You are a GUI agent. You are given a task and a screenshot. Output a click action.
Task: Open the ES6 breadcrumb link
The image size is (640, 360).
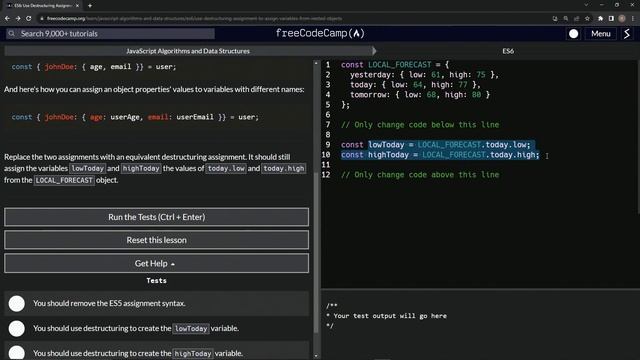(508, 51)
